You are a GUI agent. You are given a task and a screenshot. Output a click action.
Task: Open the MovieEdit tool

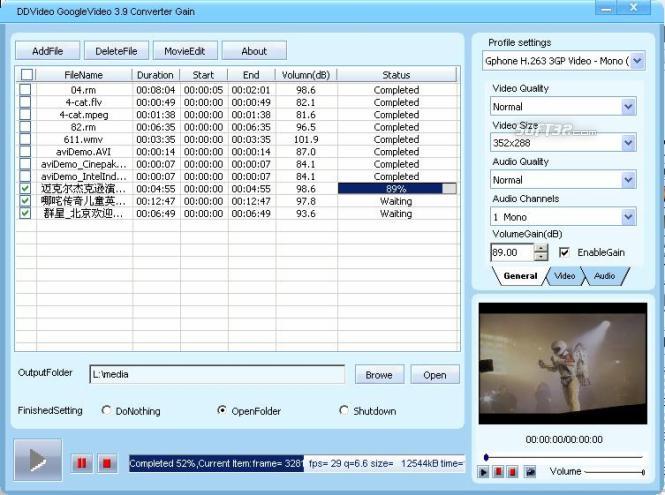pyautogui.click(x=185, y=51)
